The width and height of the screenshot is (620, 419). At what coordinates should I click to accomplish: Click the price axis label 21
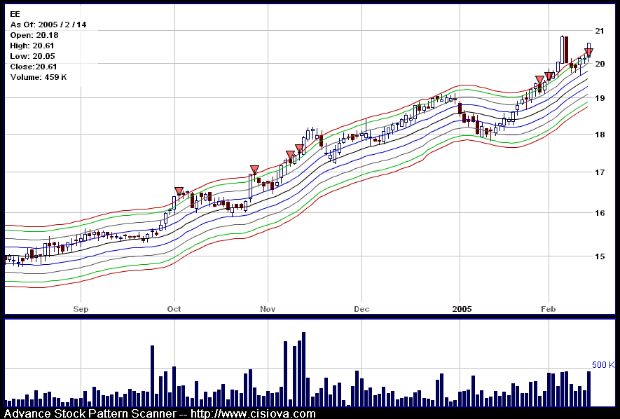point(599,31)
